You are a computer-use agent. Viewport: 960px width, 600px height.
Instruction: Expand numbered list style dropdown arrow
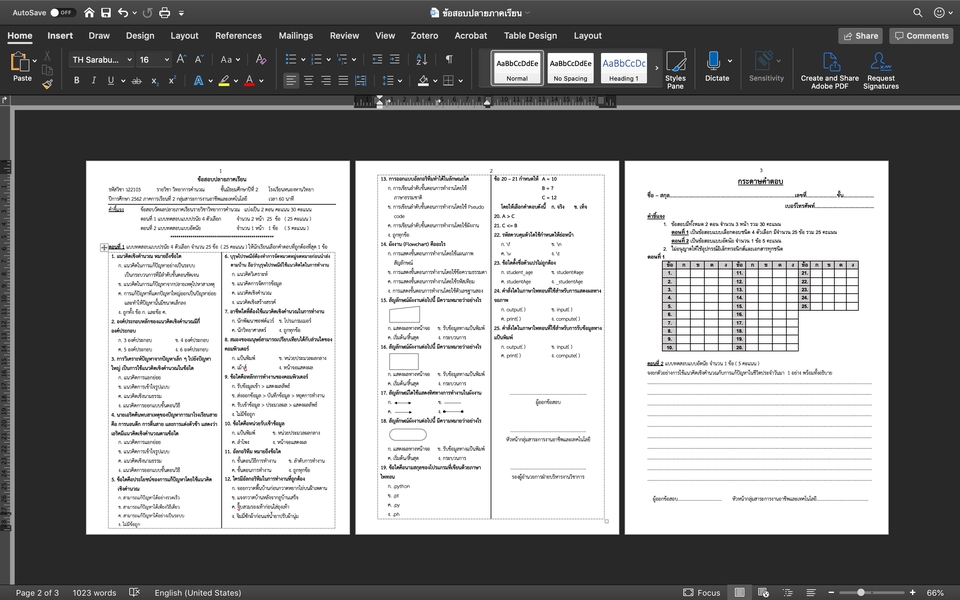click(328, 59)
